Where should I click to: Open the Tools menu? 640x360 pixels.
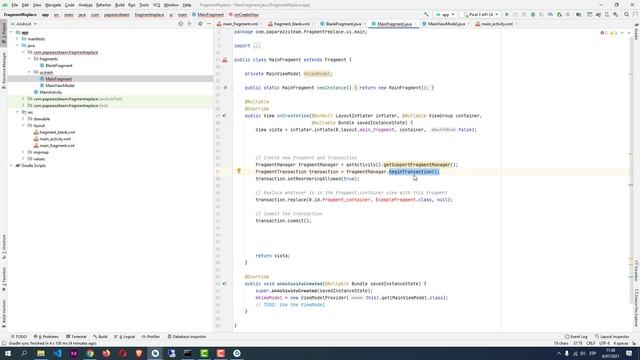pos(144,5)
